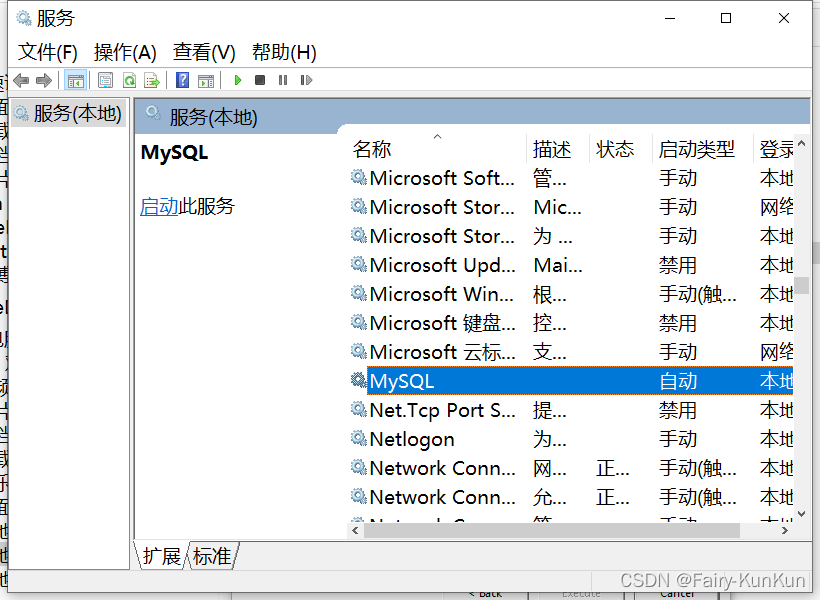Screen dimensions: 820x600
Task: Select the Netlogon service row
Action: [571, 439]
